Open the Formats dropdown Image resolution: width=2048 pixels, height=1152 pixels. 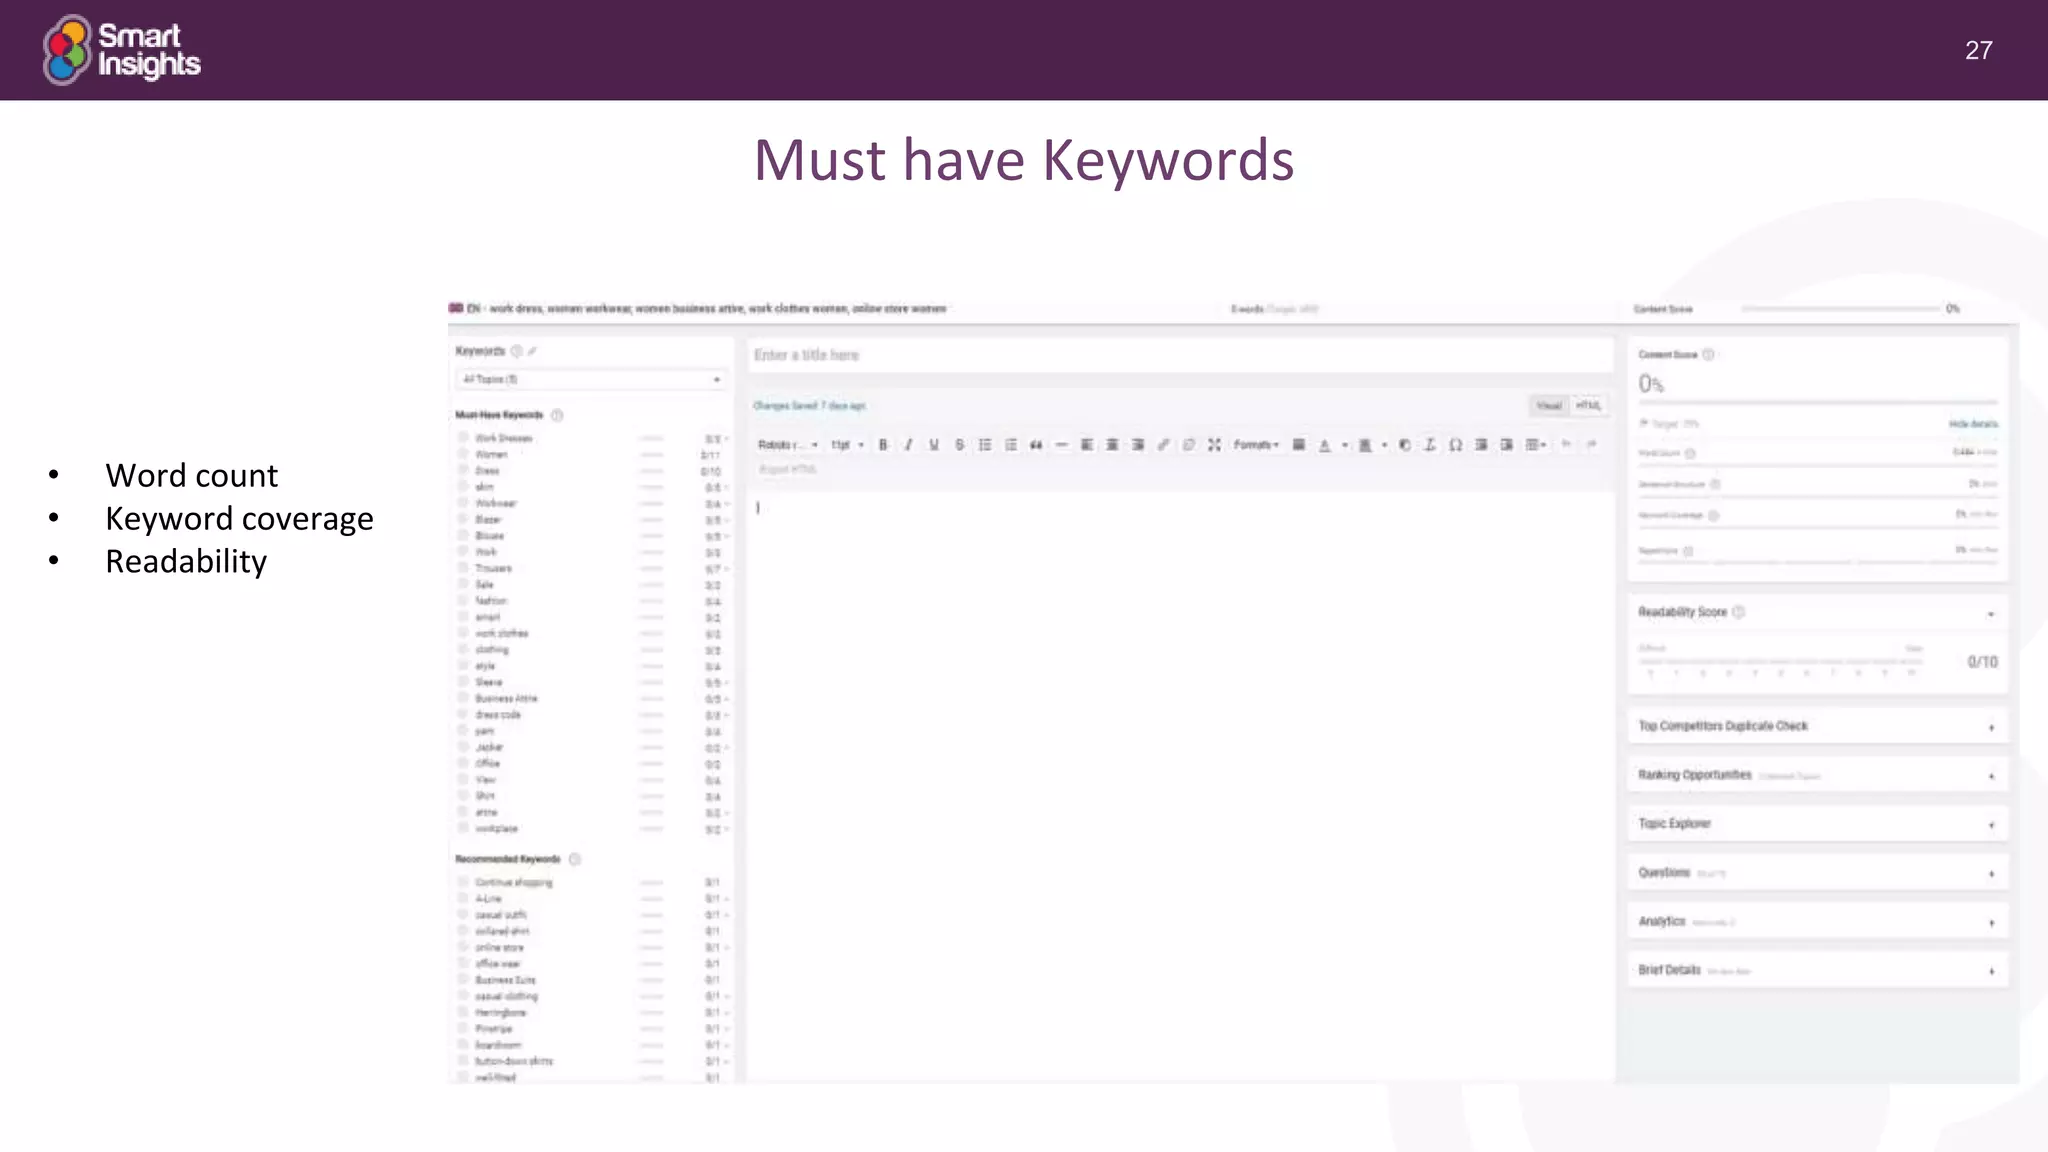pyautogui.click(x=1256, y=445)
